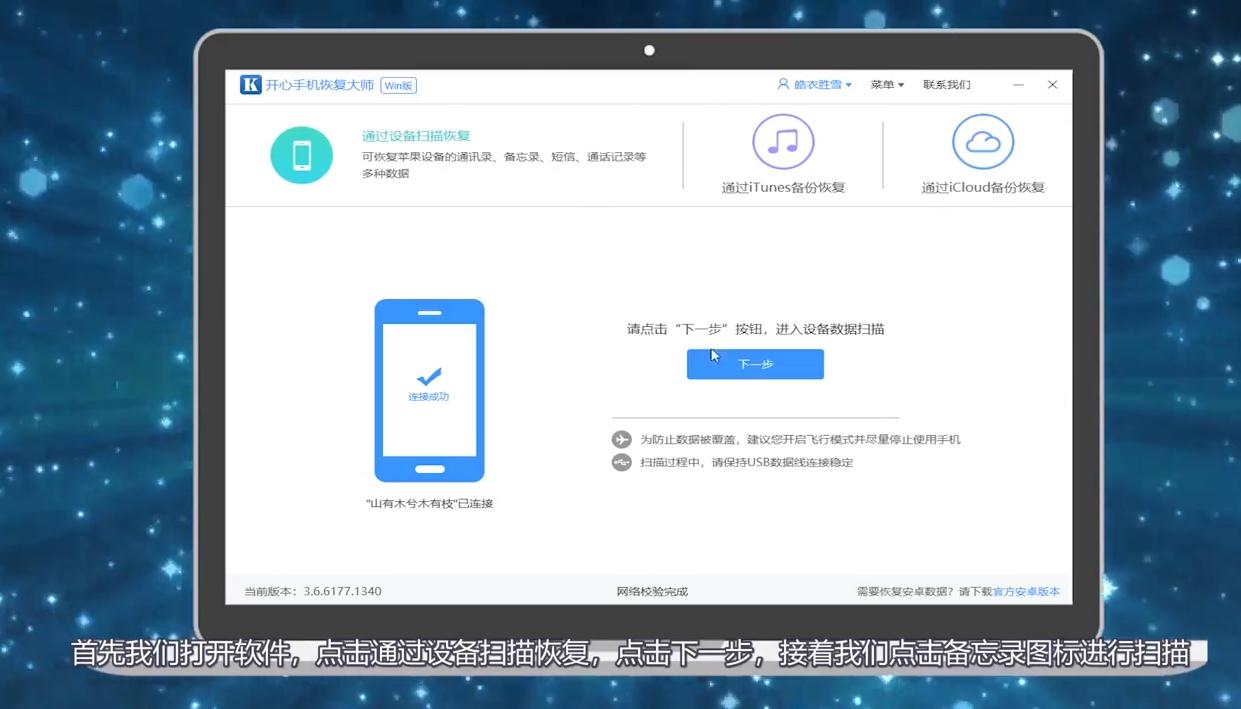Click 开心手机恢复大师 app title

[320, 85]
